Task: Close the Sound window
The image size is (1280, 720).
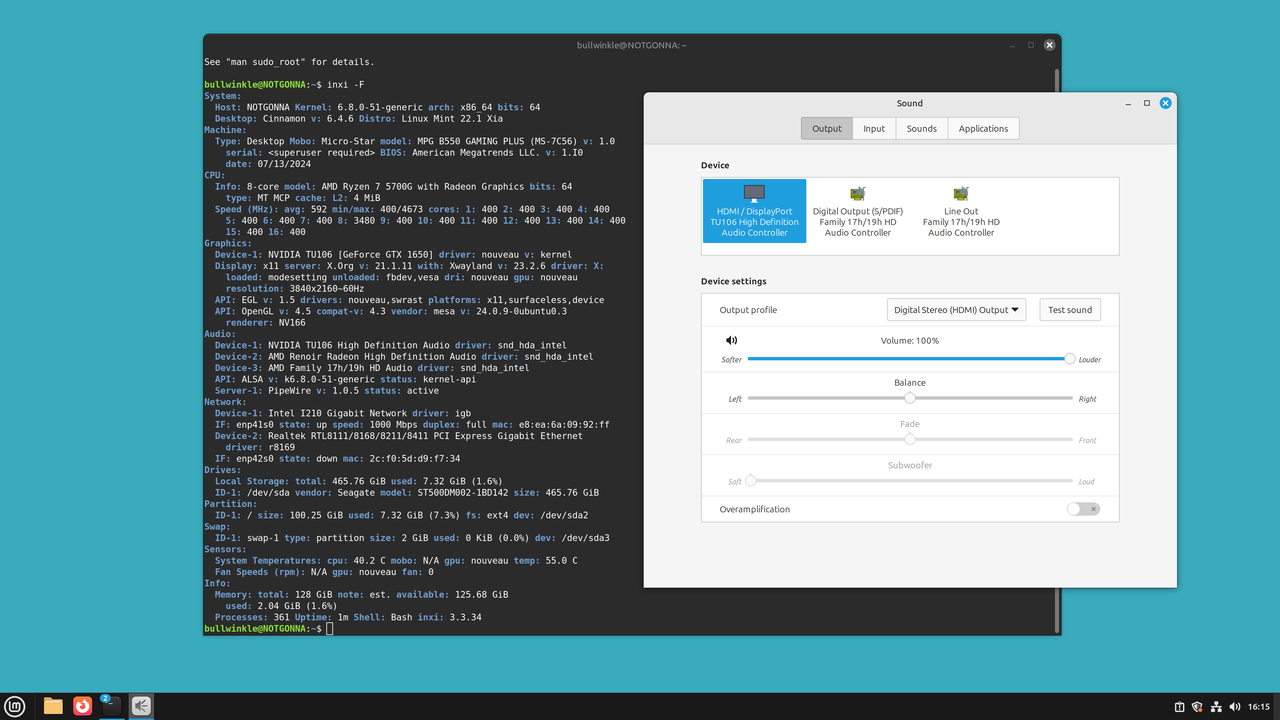Action: [1165, 103]
